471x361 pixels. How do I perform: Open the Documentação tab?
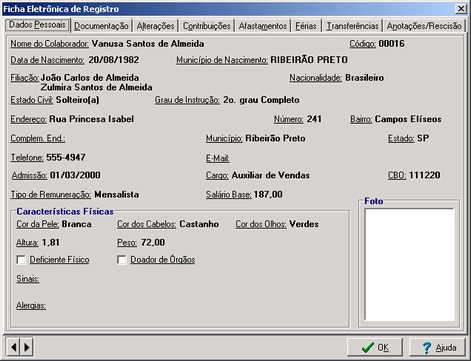pos(101,26)
